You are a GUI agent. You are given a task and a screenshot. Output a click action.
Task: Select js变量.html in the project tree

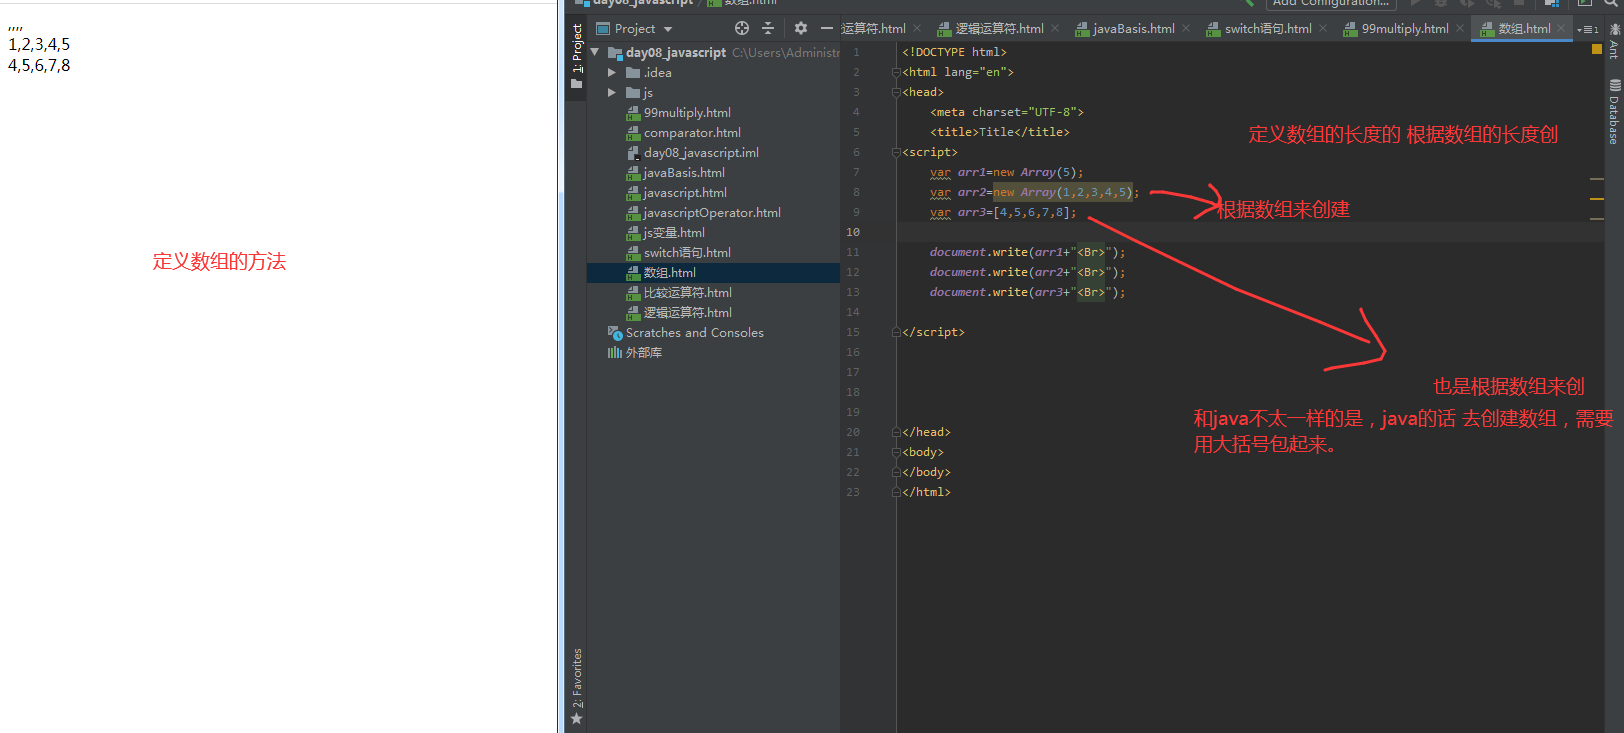pos(674,233)
